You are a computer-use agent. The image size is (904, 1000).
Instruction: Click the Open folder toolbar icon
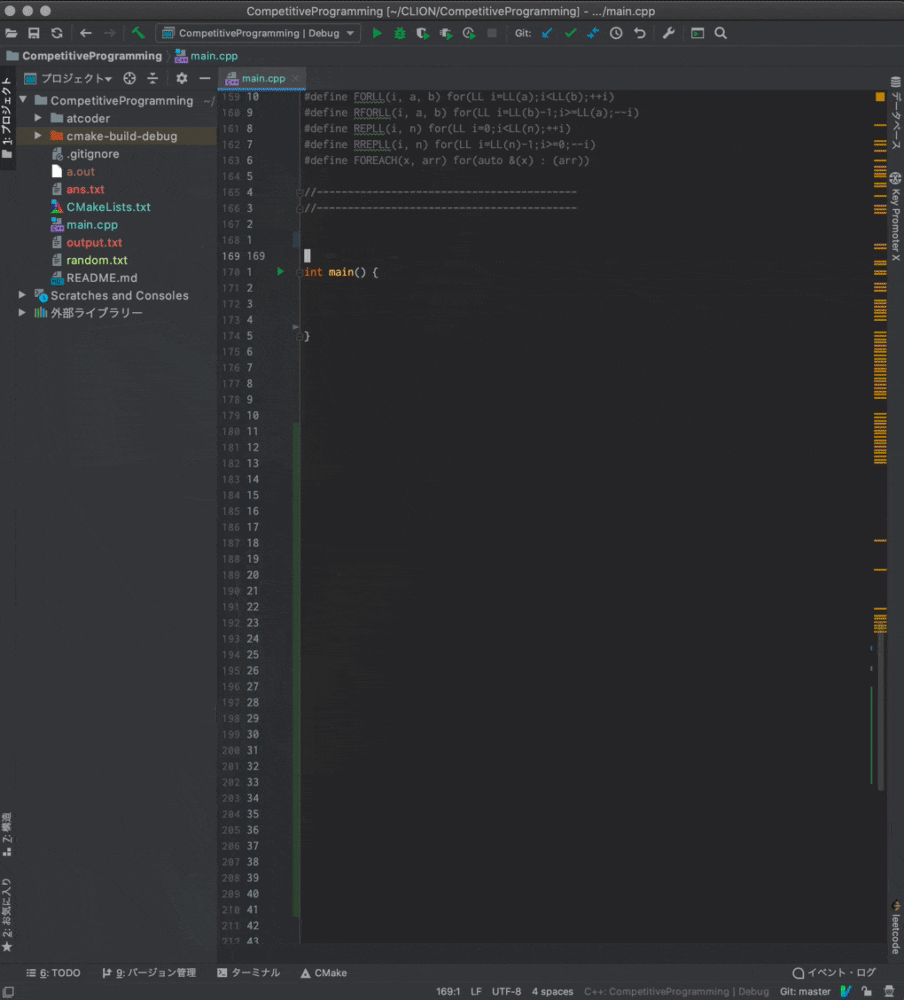11,33
